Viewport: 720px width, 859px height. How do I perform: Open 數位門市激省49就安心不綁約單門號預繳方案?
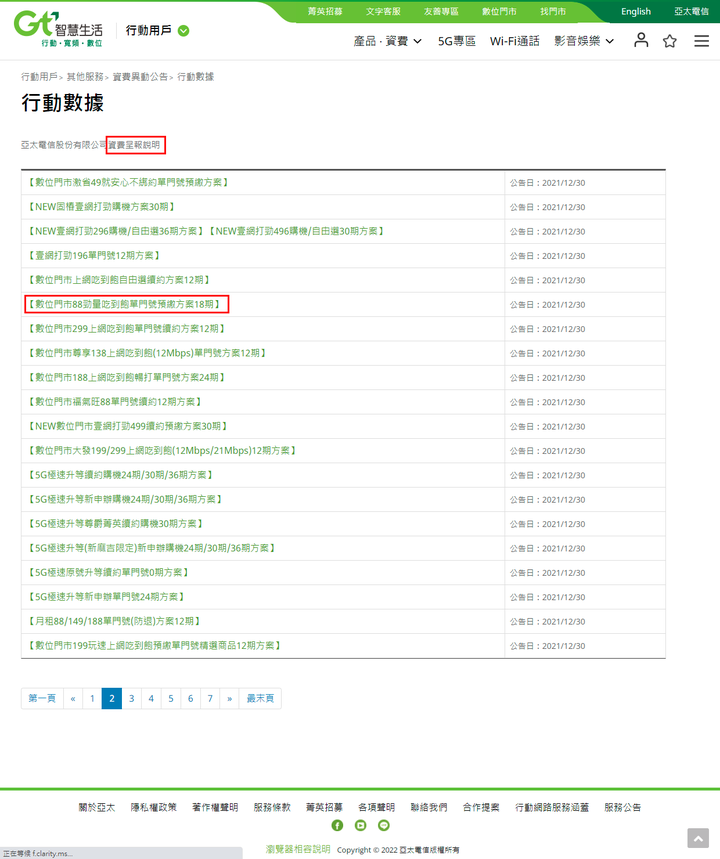pyautogui.click(x=128, y=182)
